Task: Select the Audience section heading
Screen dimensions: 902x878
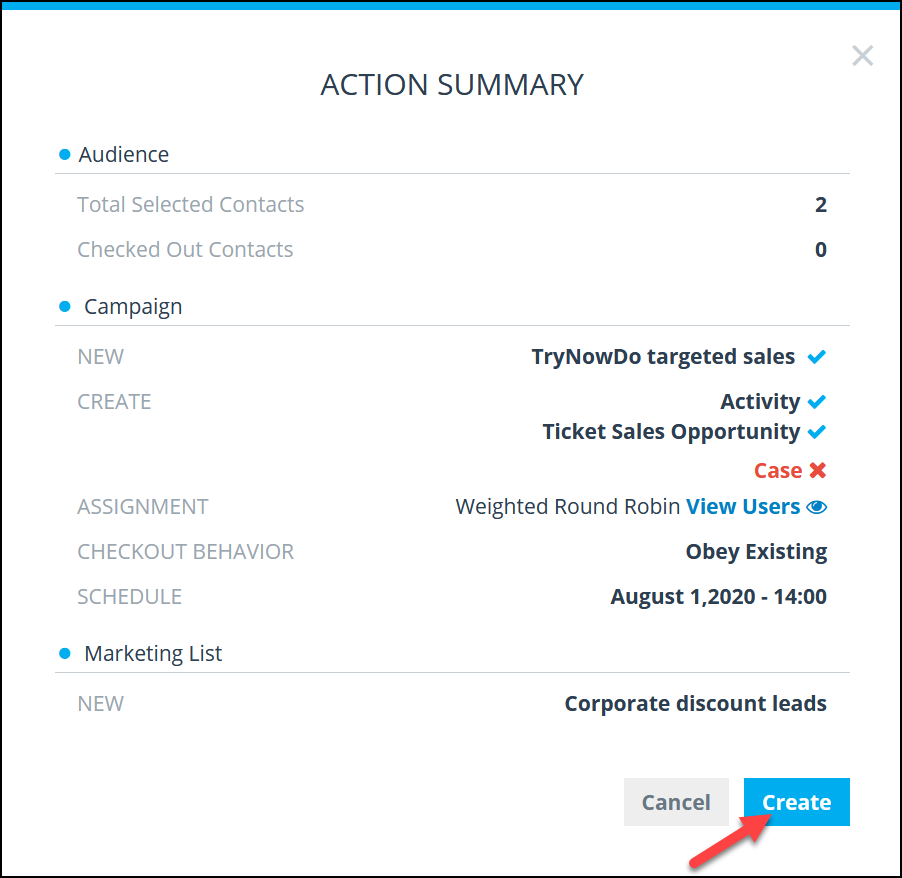Action: (124, 154)
